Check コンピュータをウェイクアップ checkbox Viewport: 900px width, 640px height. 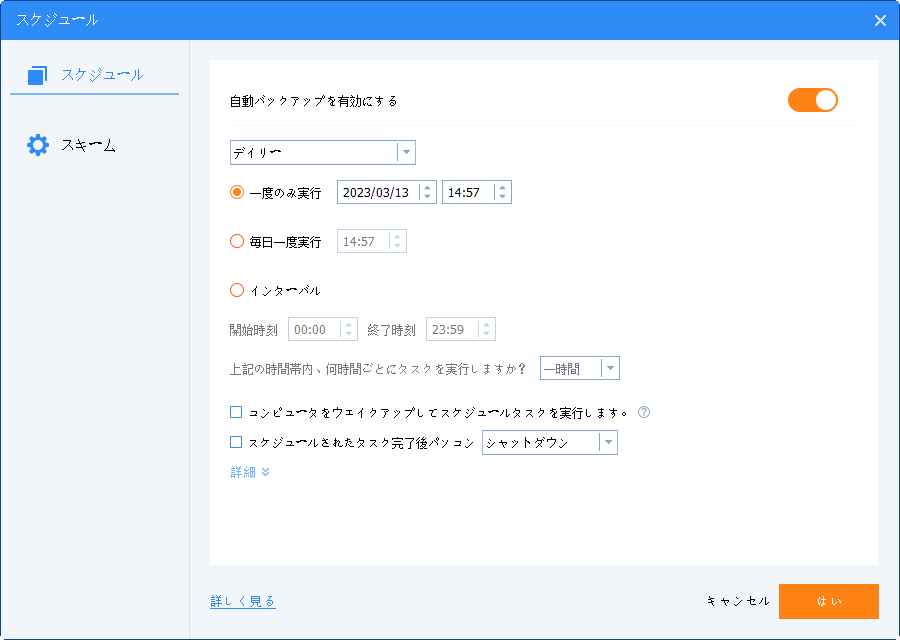(236, 412)
